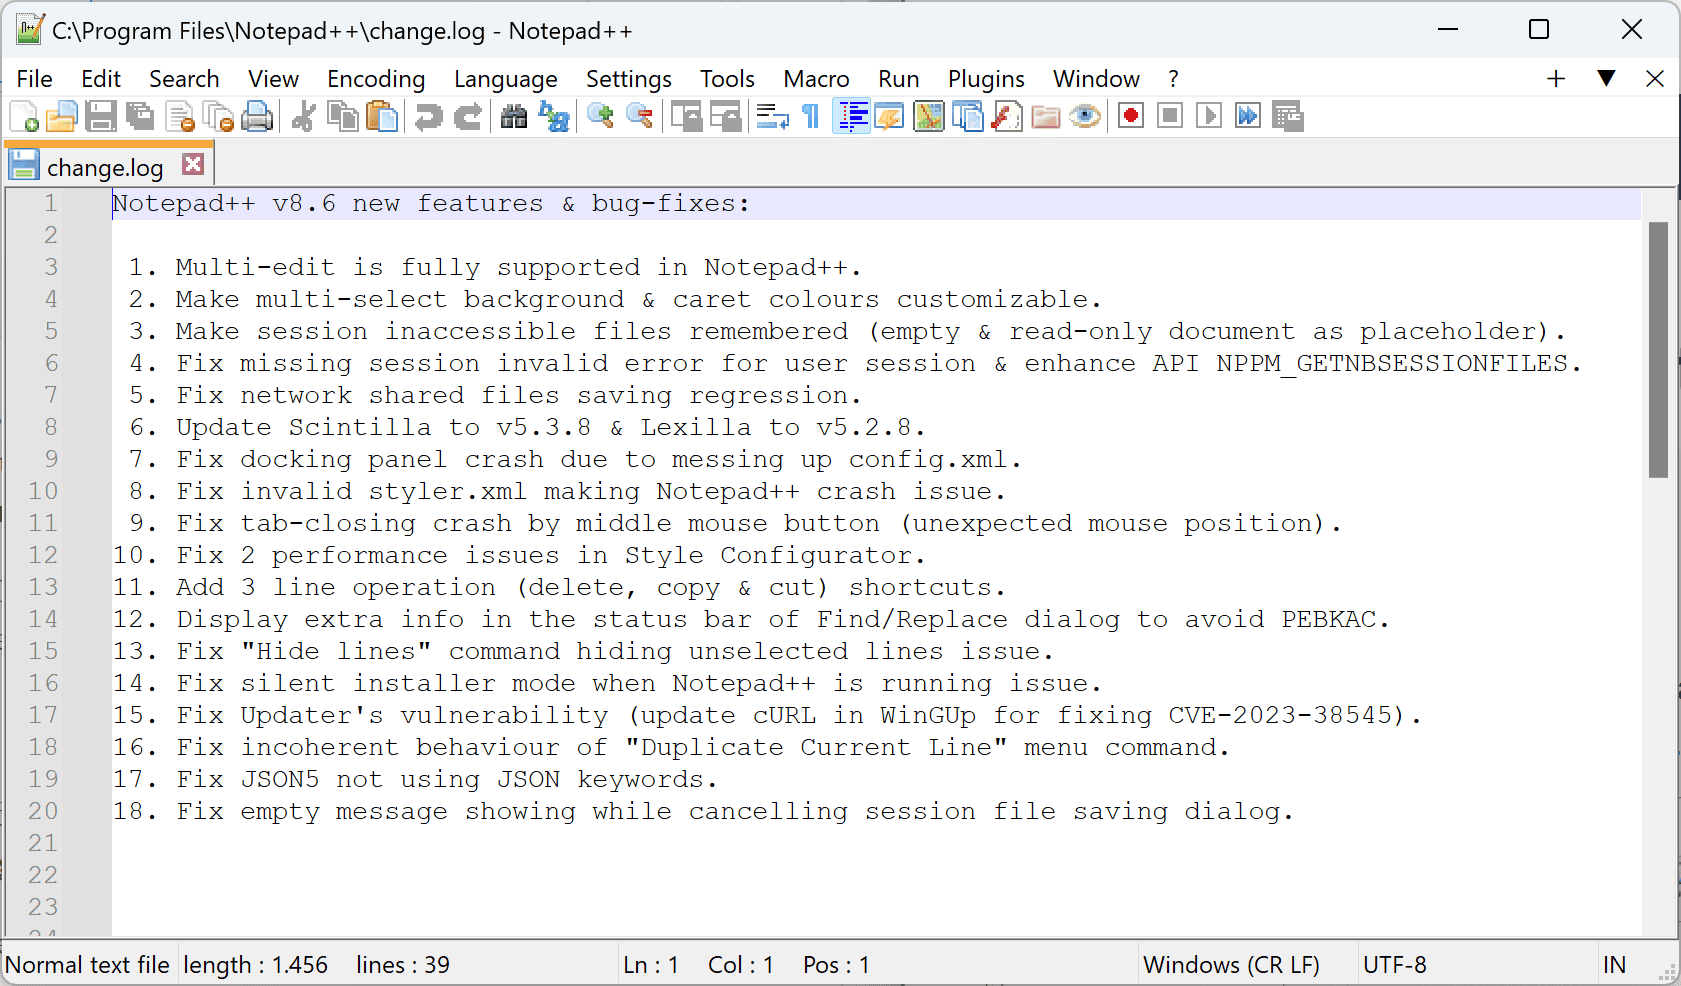This screenshot has height=986, width=1681.
Task: Click the macro Playback triangle icon
Action: click(x=1209, y=117)
